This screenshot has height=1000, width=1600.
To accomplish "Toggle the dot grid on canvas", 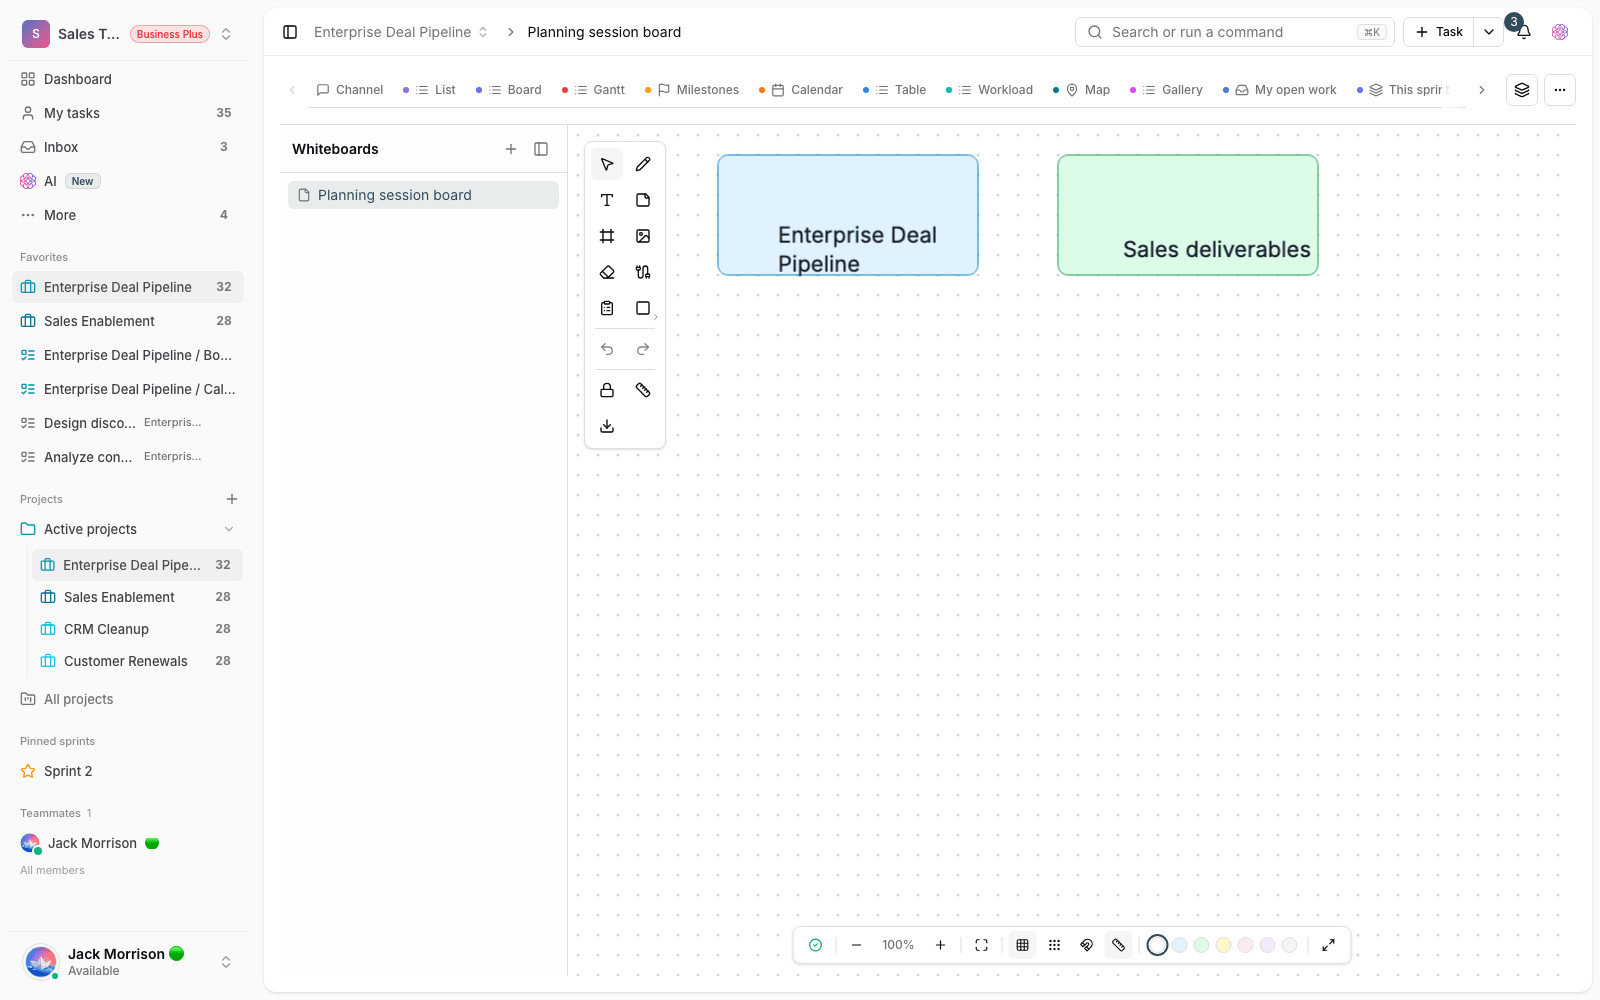I will 1054,945.
